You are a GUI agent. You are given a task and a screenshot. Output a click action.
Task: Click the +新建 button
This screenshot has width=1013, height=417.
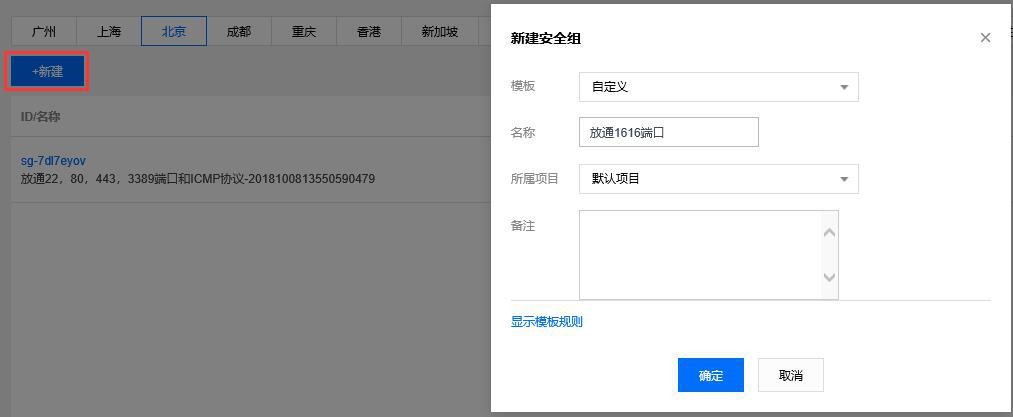47,72
